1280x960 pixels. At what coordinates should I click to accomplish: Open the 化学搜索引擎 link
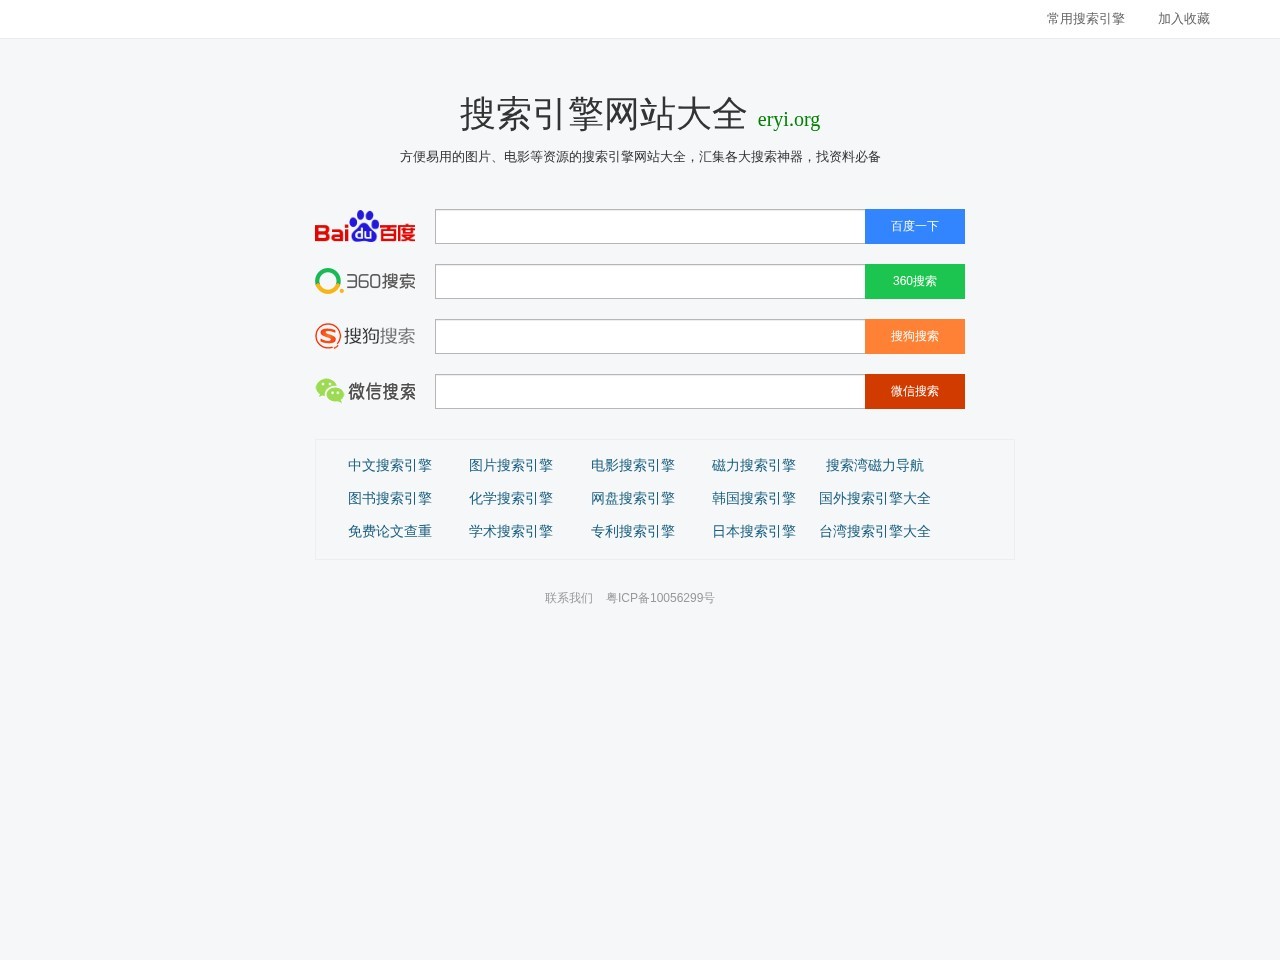pos(511,498)
